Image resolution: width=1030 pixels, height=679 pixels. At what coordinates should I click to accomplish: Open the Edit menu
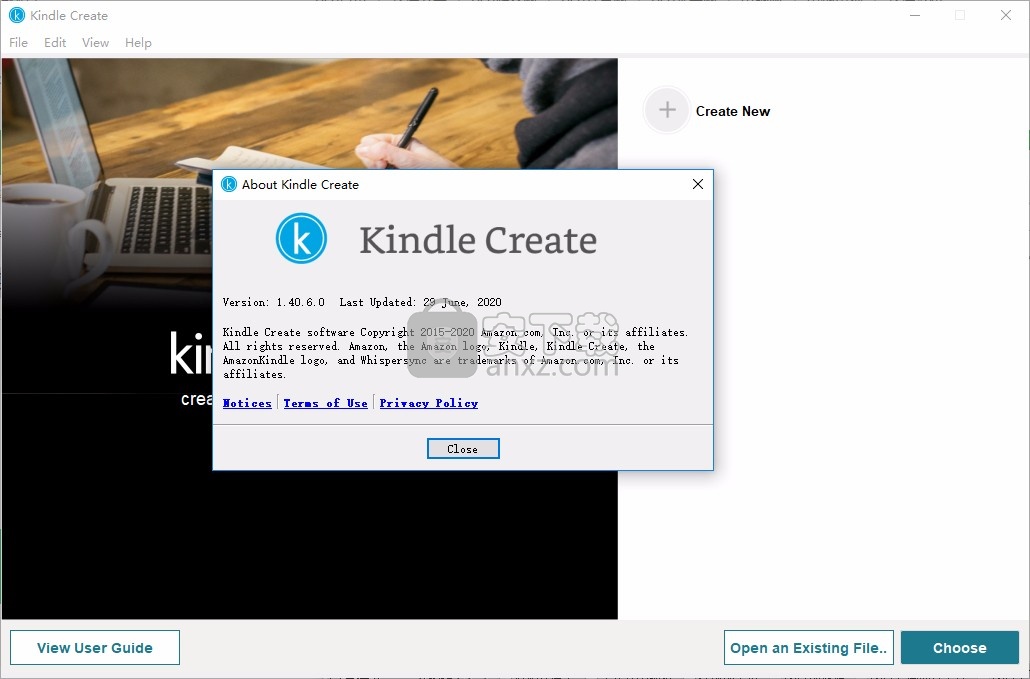click(x=55, y=43)
